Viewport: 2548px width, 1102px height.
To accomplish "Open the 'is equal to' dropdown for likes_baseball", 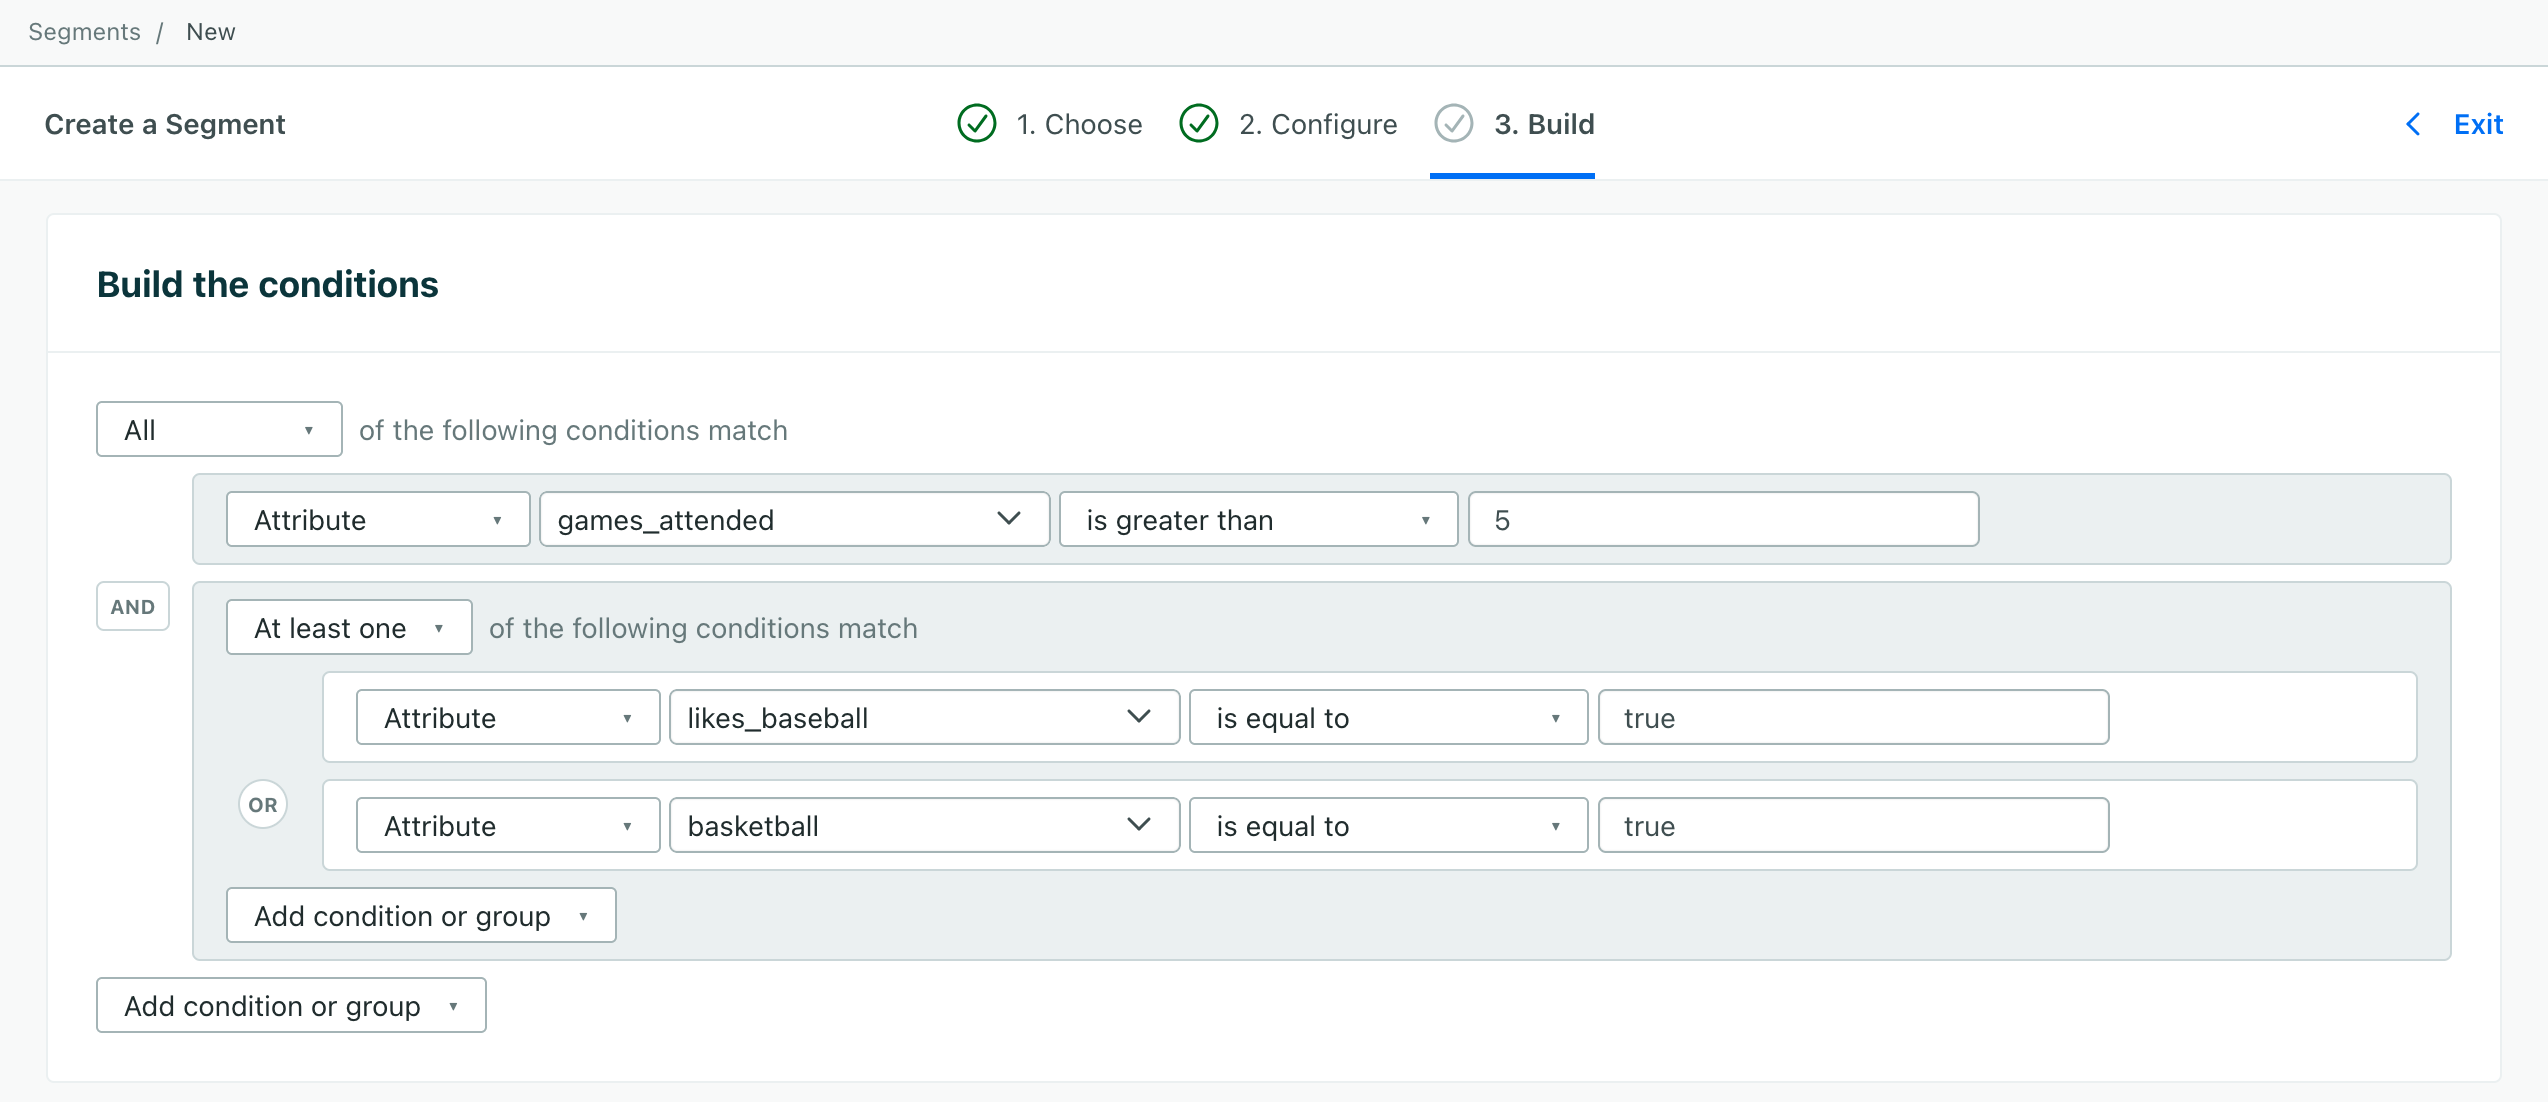I will [x=1388, y=717].
